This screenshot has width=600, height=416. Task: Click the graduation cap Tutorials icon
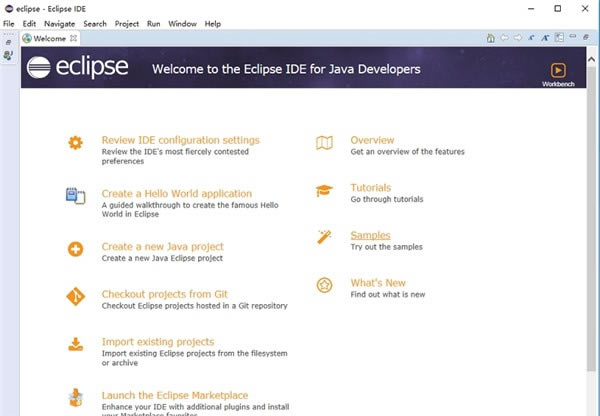[324, 190]
